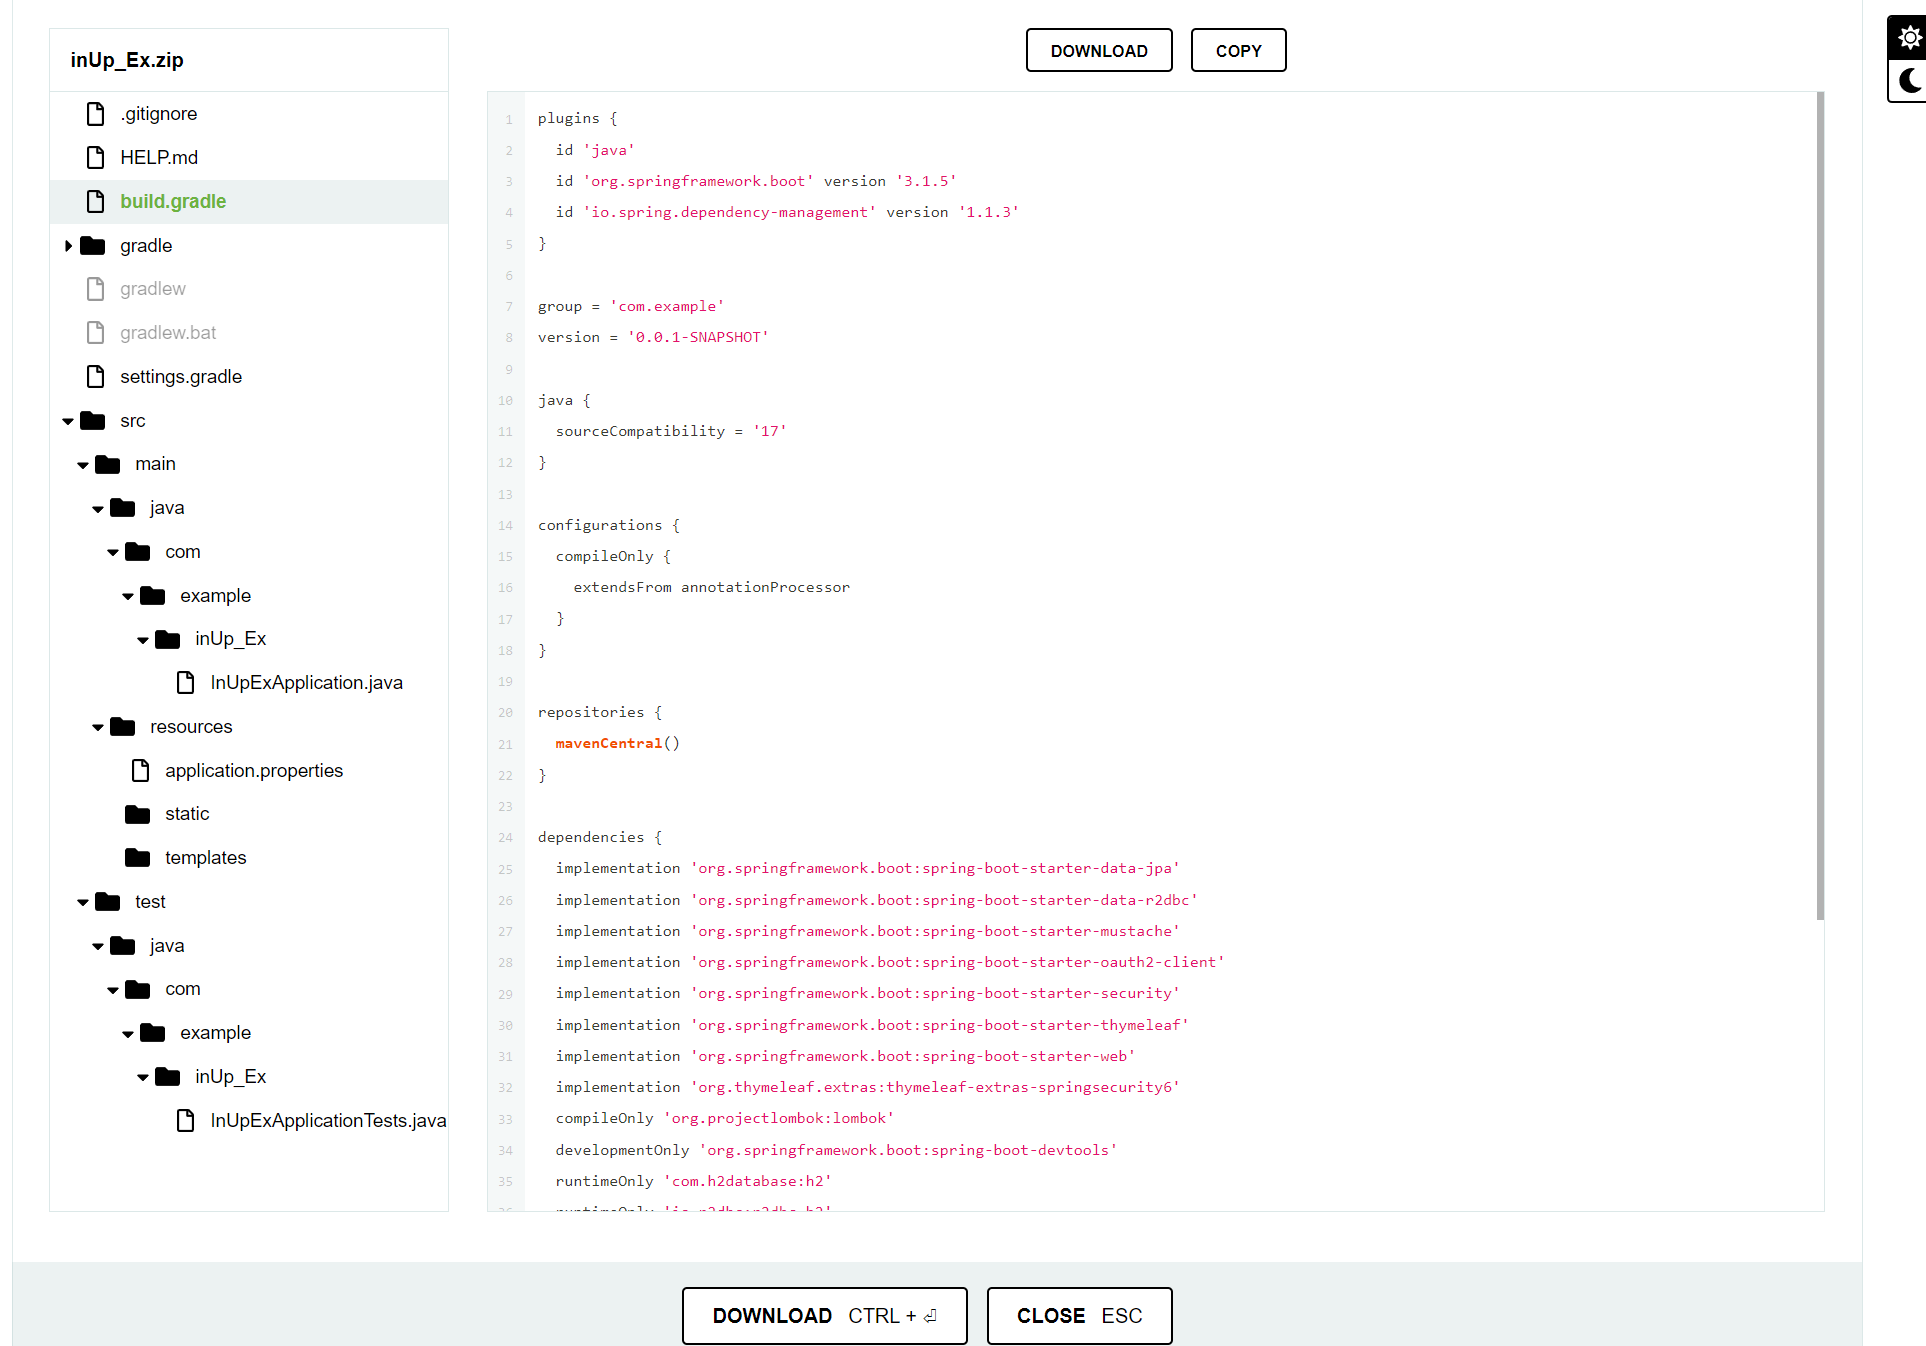Click the settings.gradle file icon

(x=96, y=377)
